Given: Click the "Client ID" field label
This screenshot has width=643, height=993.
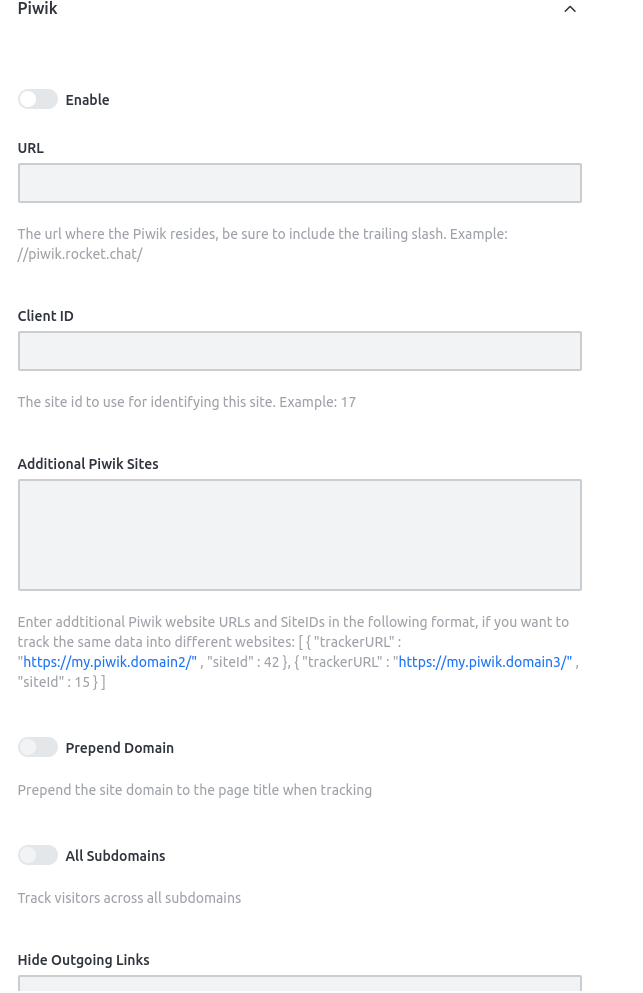Looking at the screenshot, I should pyautogui.click(x=46, y=316).
